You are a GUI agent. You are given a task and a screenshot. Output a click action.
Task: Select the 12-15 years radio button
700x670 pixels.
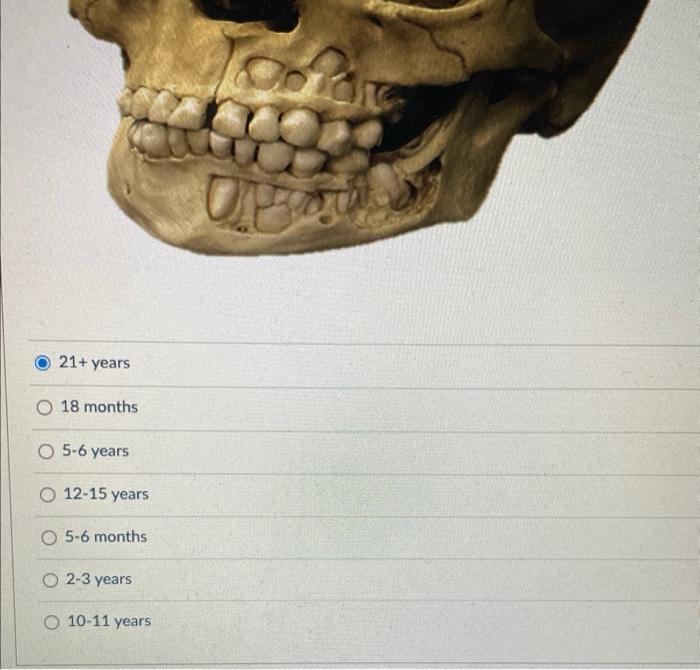pyautogui.click(x=47, y=495)
